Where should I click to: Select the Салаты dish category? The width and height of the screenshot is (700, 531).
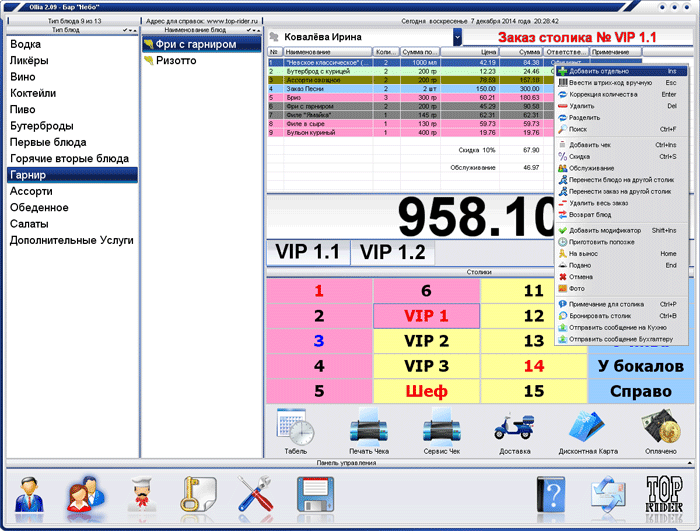tap(30, 223)
